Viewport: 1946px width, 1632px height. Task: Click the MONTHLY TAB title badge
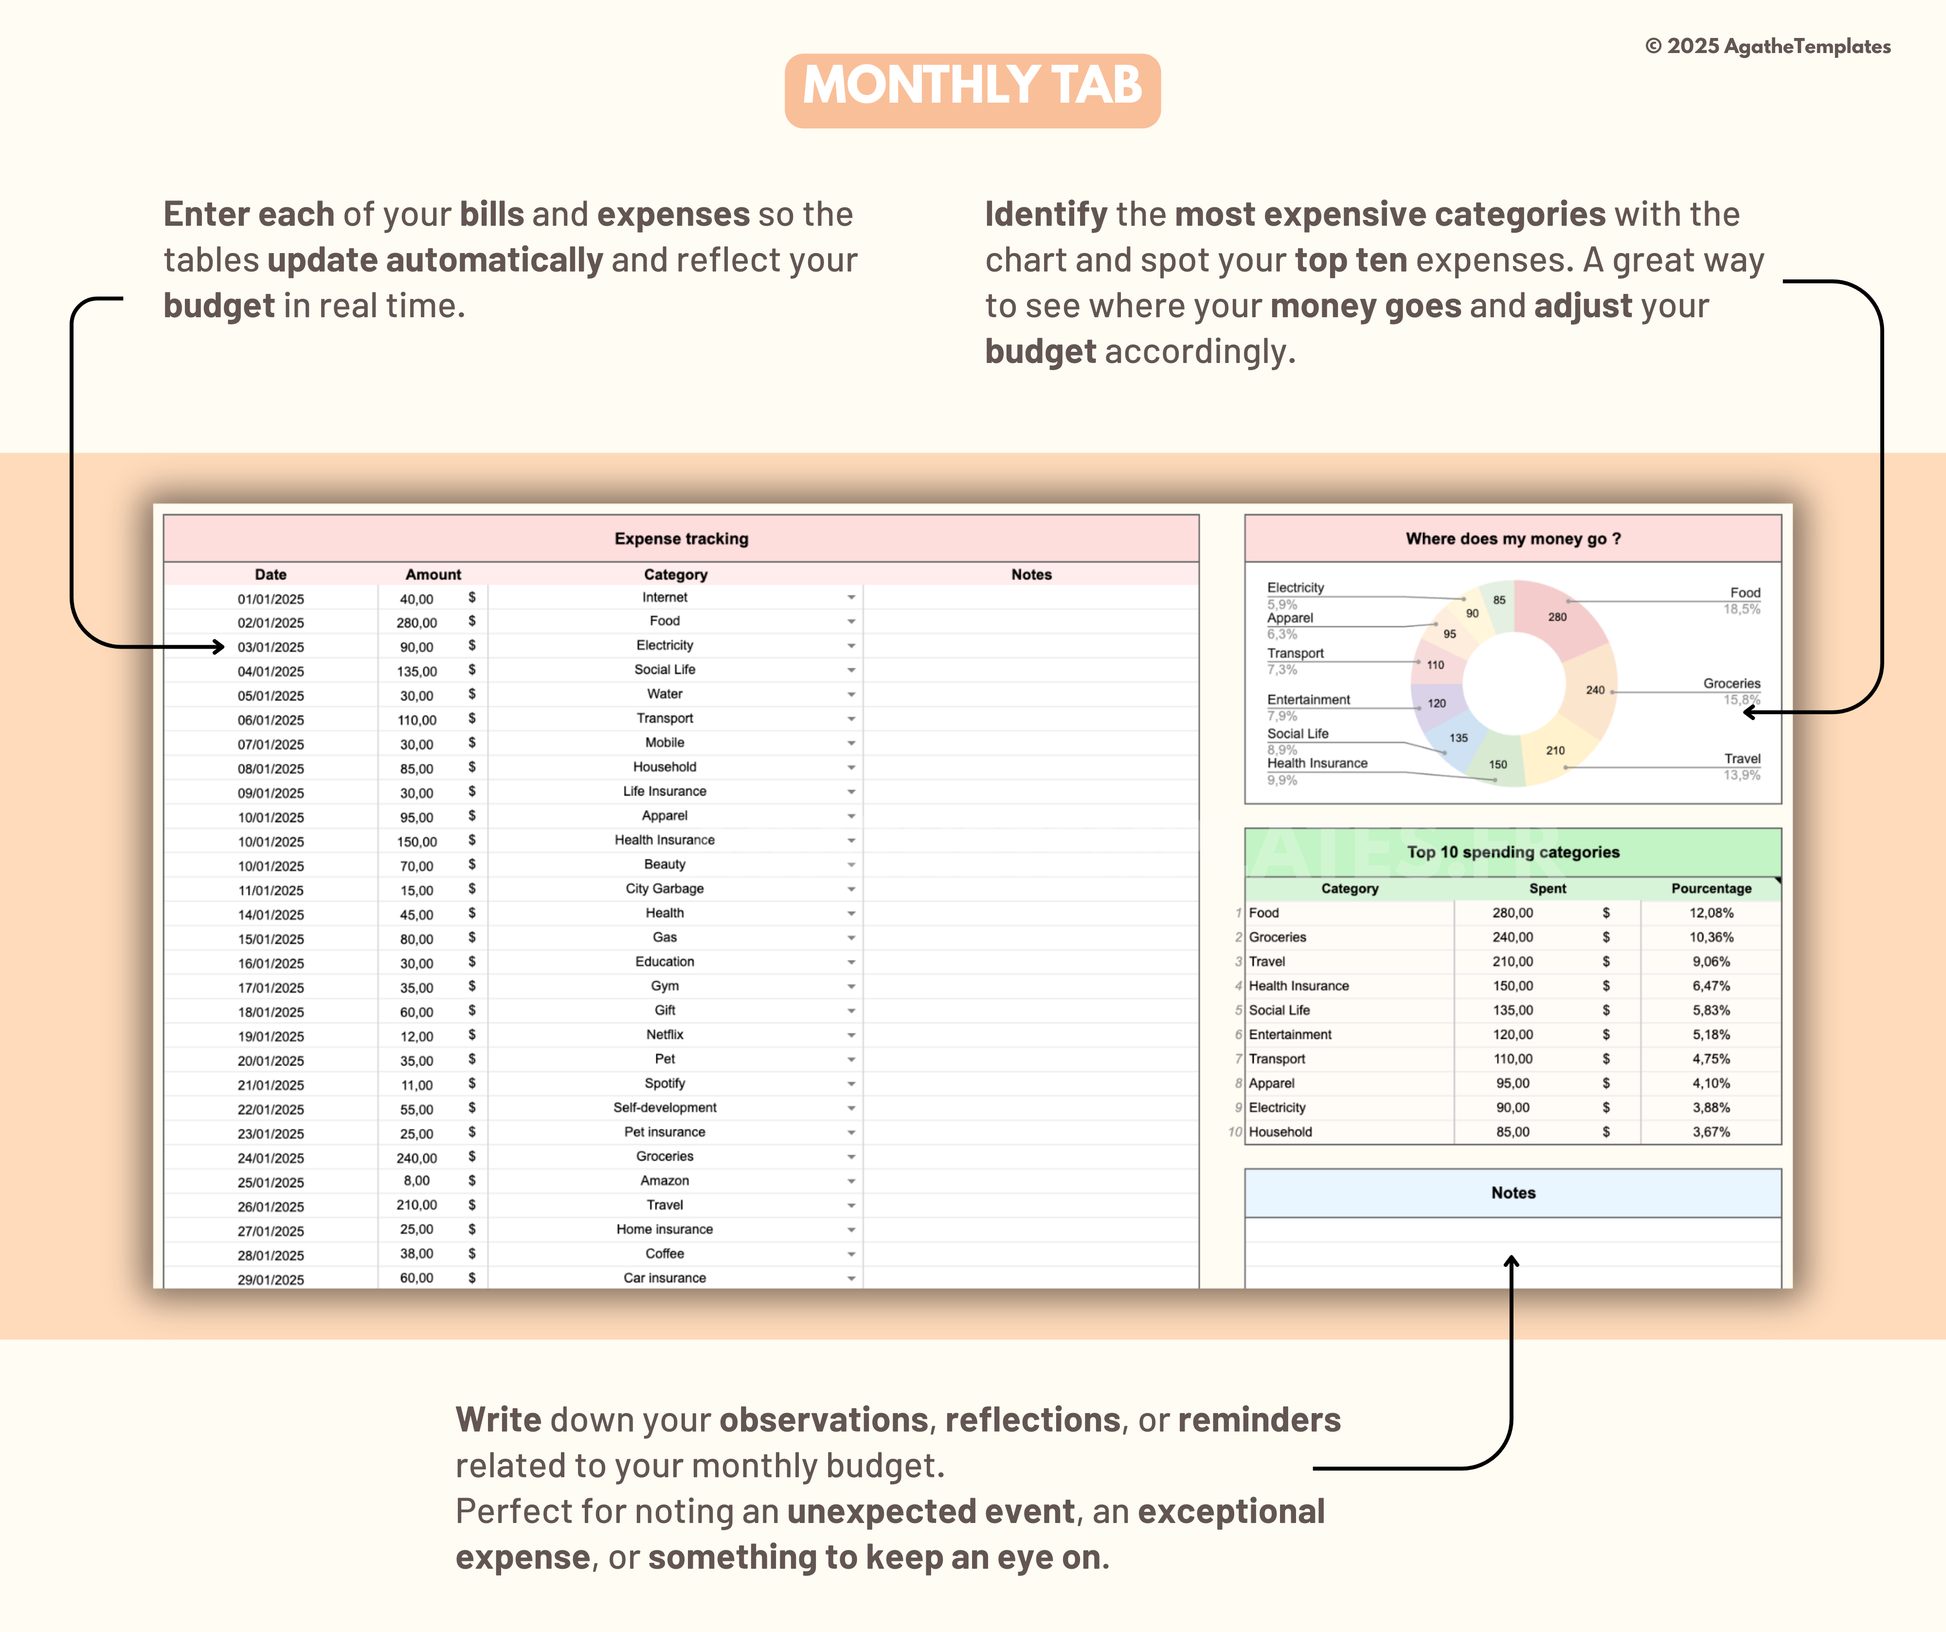tap(972, 90)
